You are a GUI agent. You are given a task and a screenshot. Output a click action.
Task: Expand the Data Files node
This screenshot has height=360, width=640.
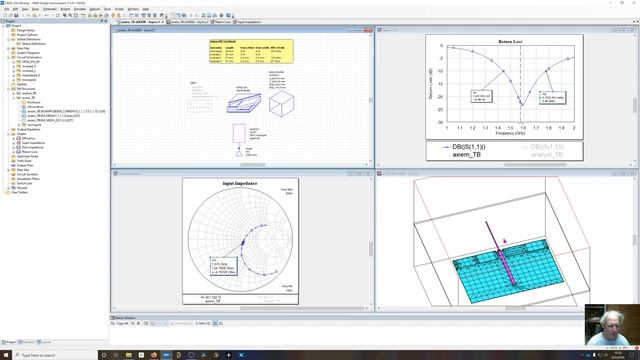point(9,48)
